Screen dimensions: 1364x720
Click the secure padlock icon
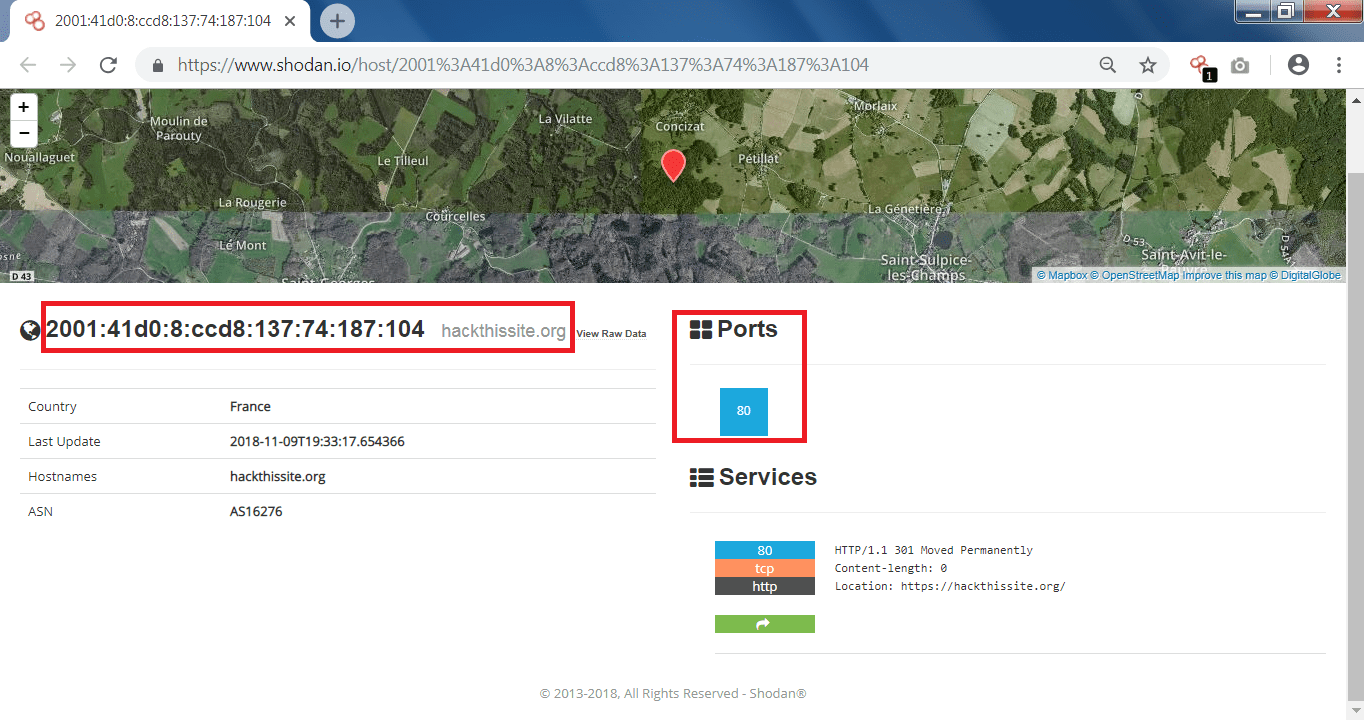click(157, 65)
